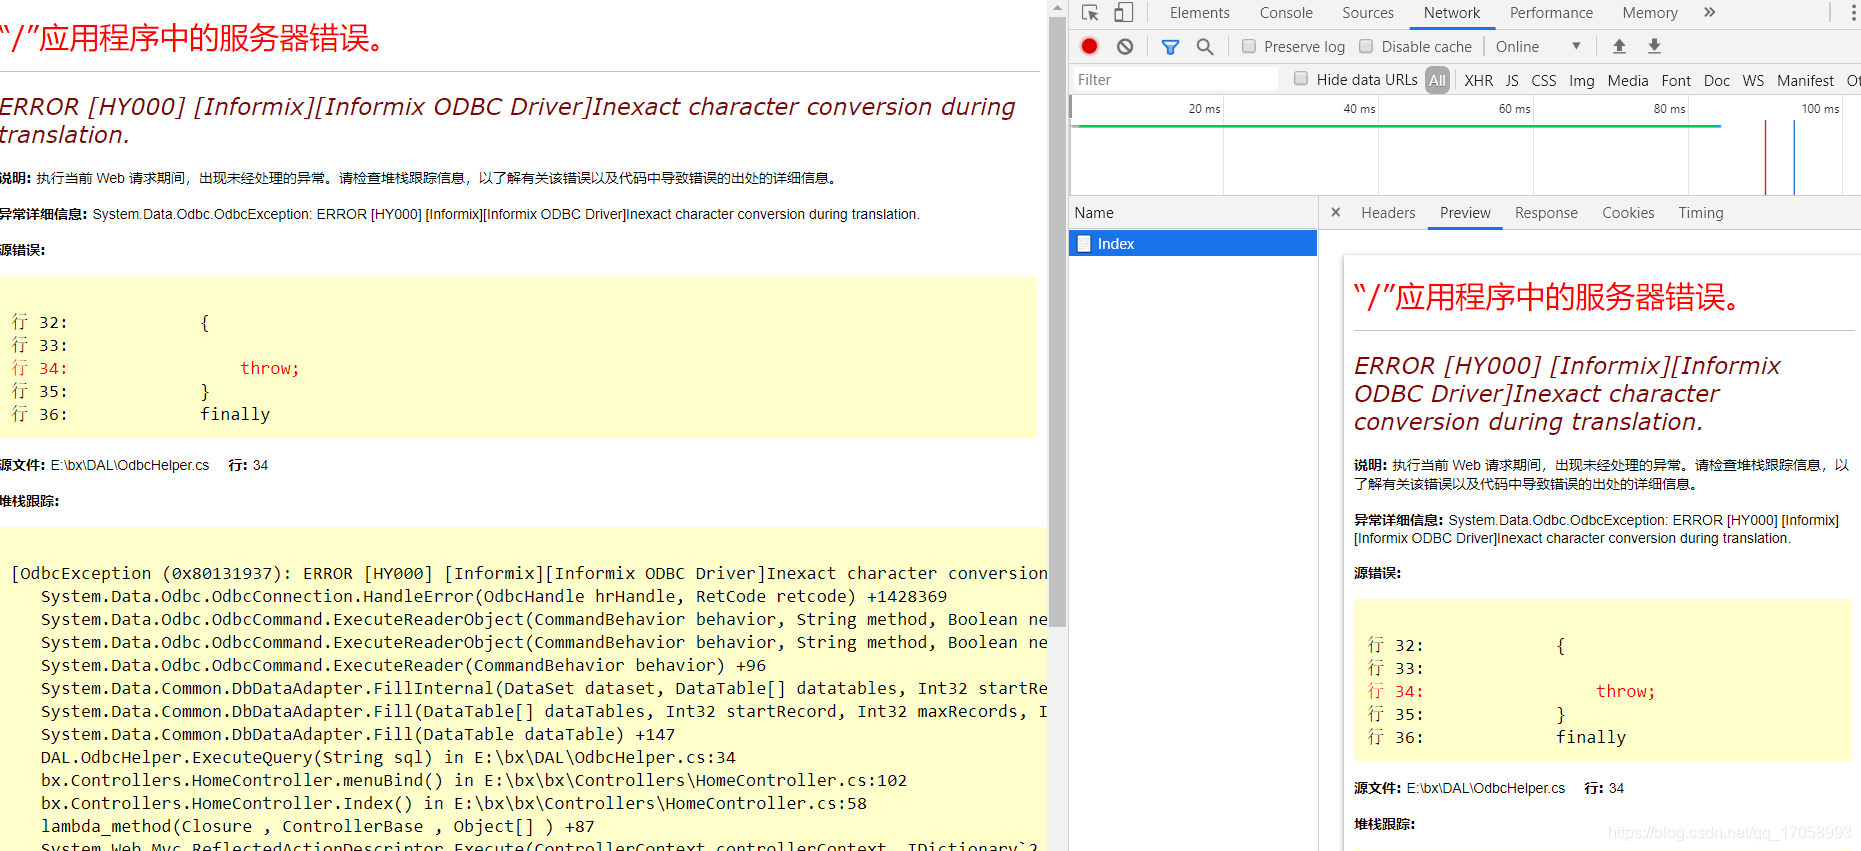Click the '60 ms' timeline tick label
This screenshot has width=1861, height=851.
click(x=1514, y=109)
